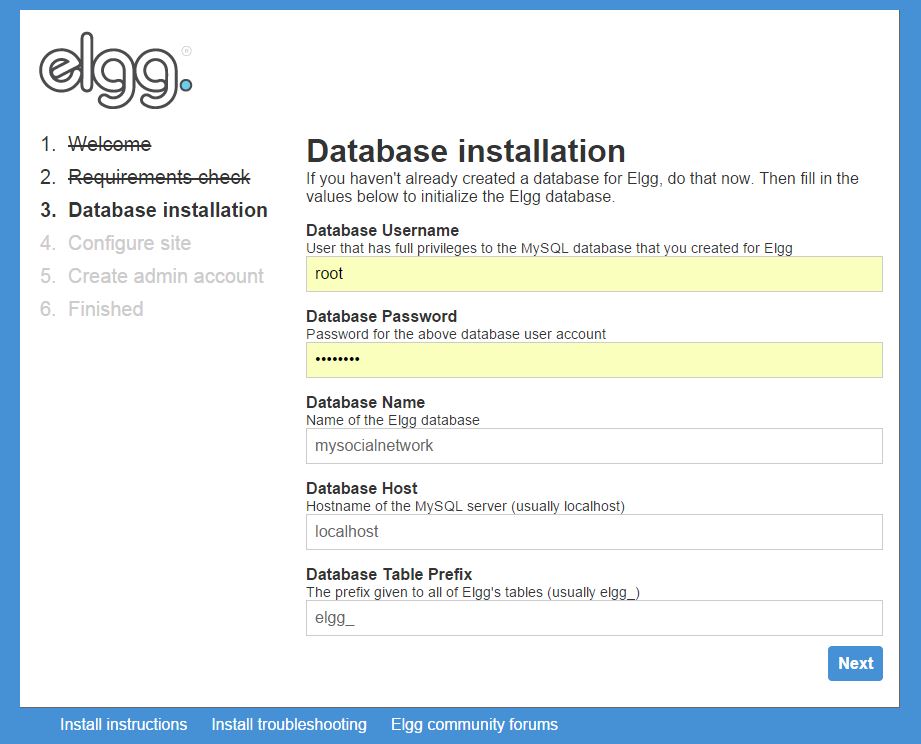Screen dimensions: 921x744
Task: Click the Database installation sidebar step
Action: 167,210
